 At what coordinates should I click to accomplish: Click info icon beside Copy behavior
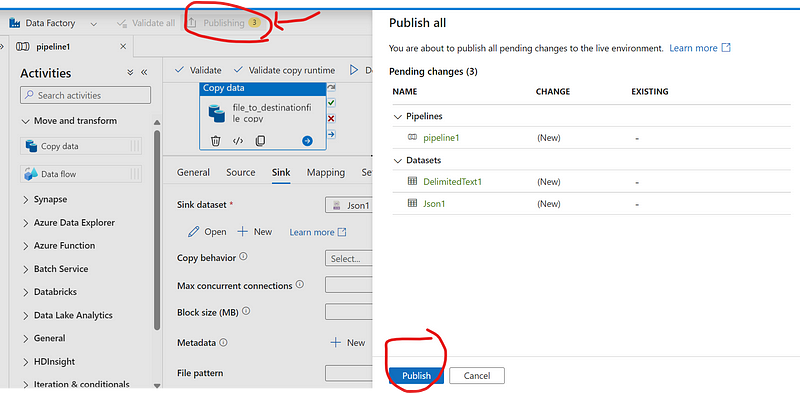pos(243,257)
